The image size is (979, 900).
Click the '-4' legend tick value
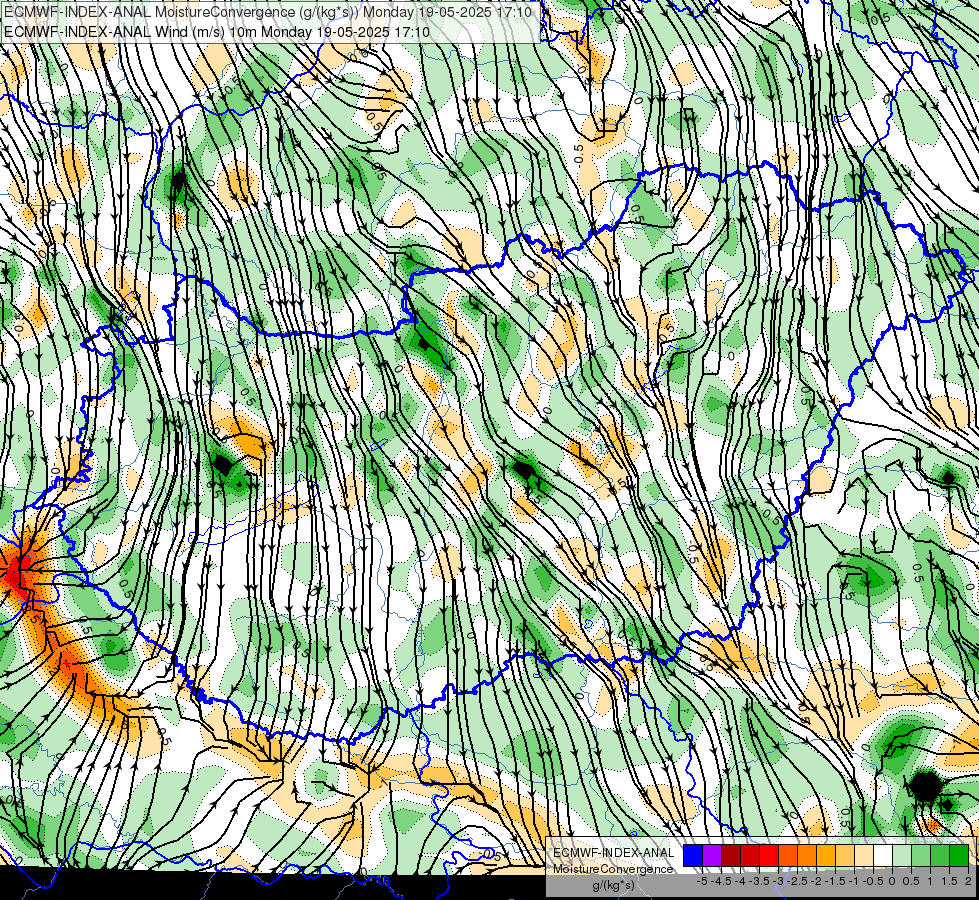[x=741, y=881]
